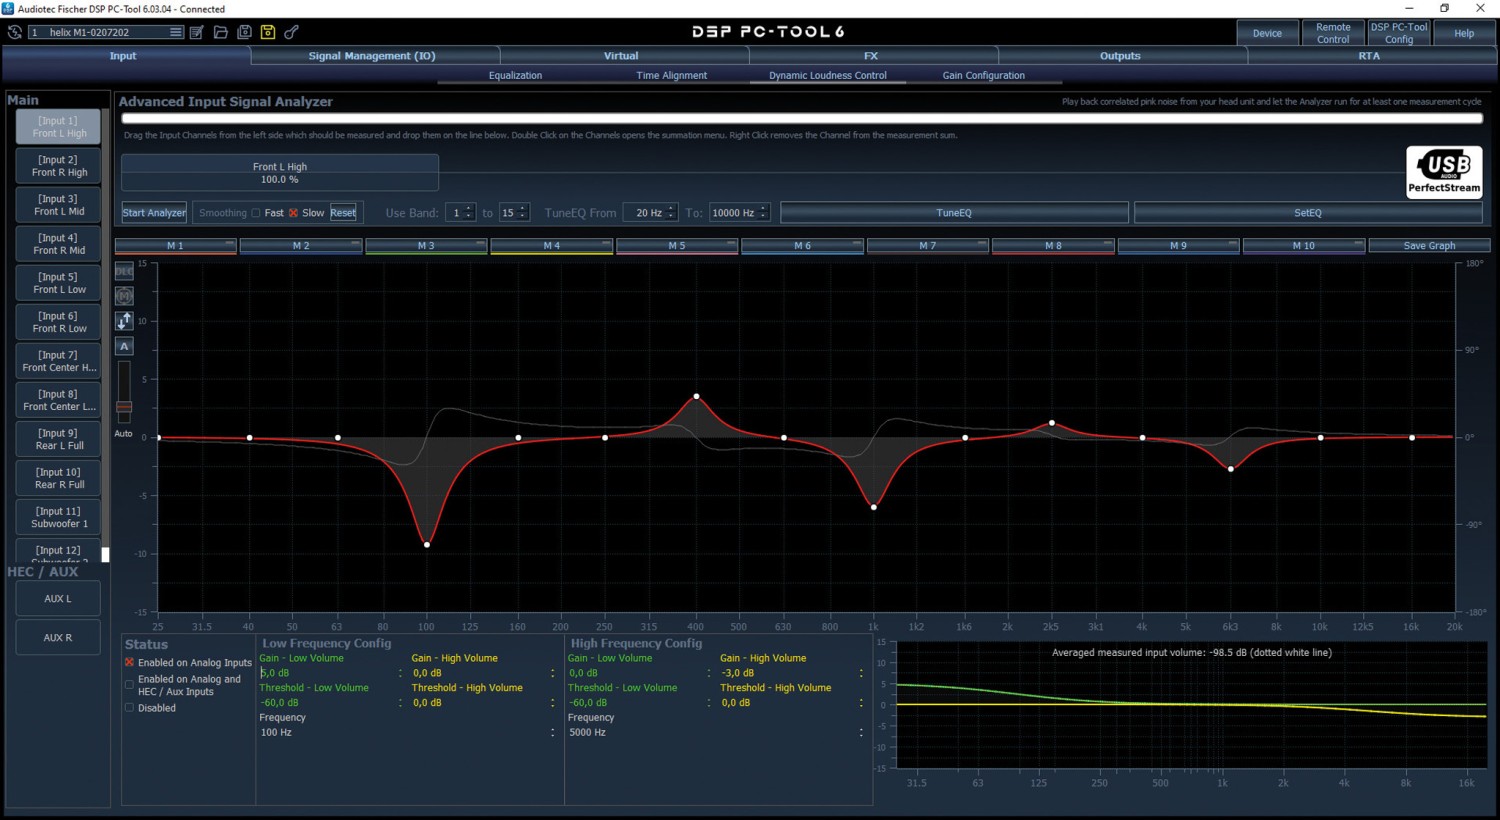Open the RTA tab

(x=1369, y=56)
